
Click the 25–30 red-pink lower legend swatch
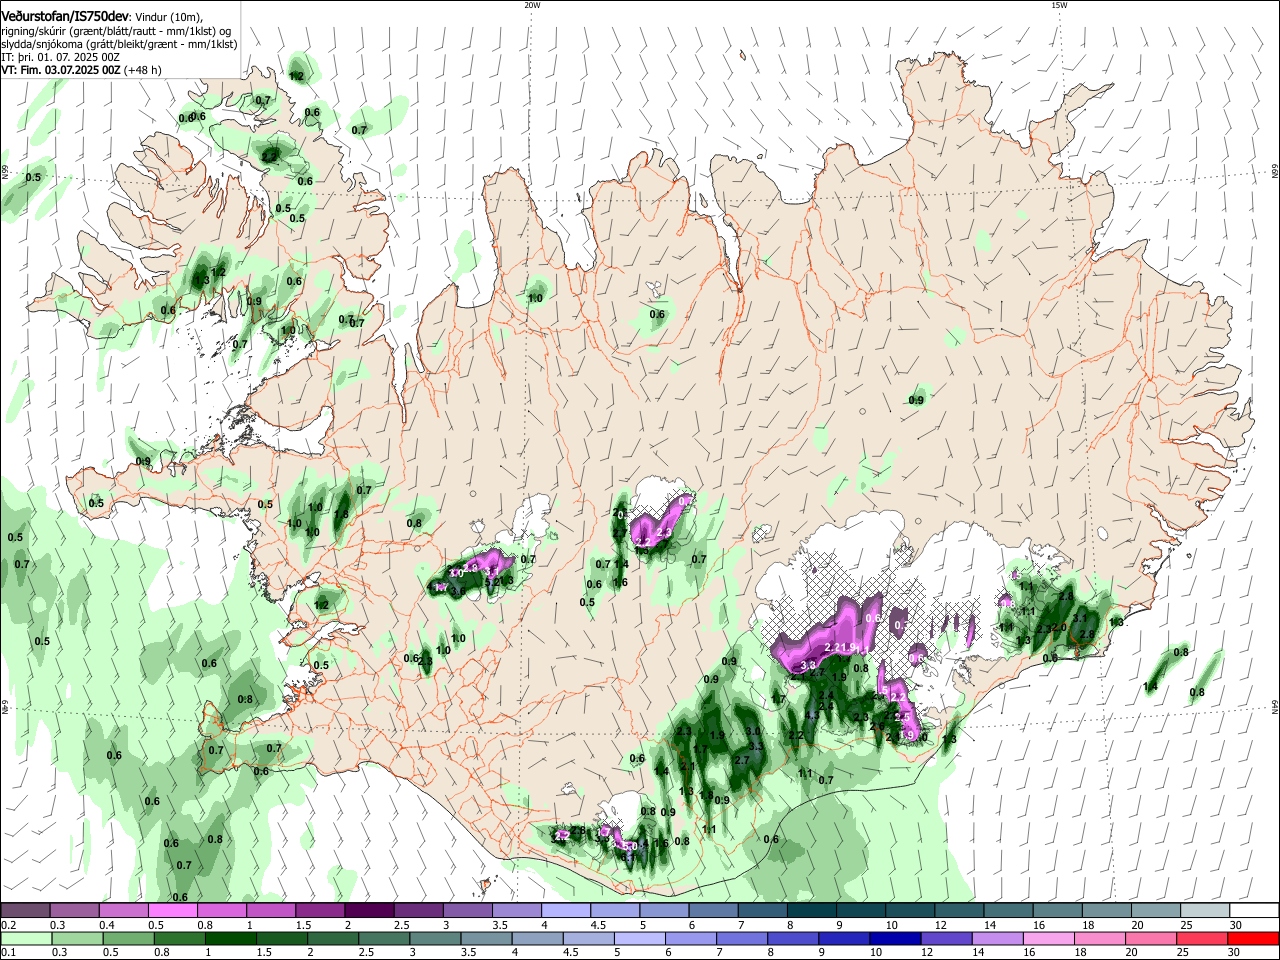point(1201,938)
